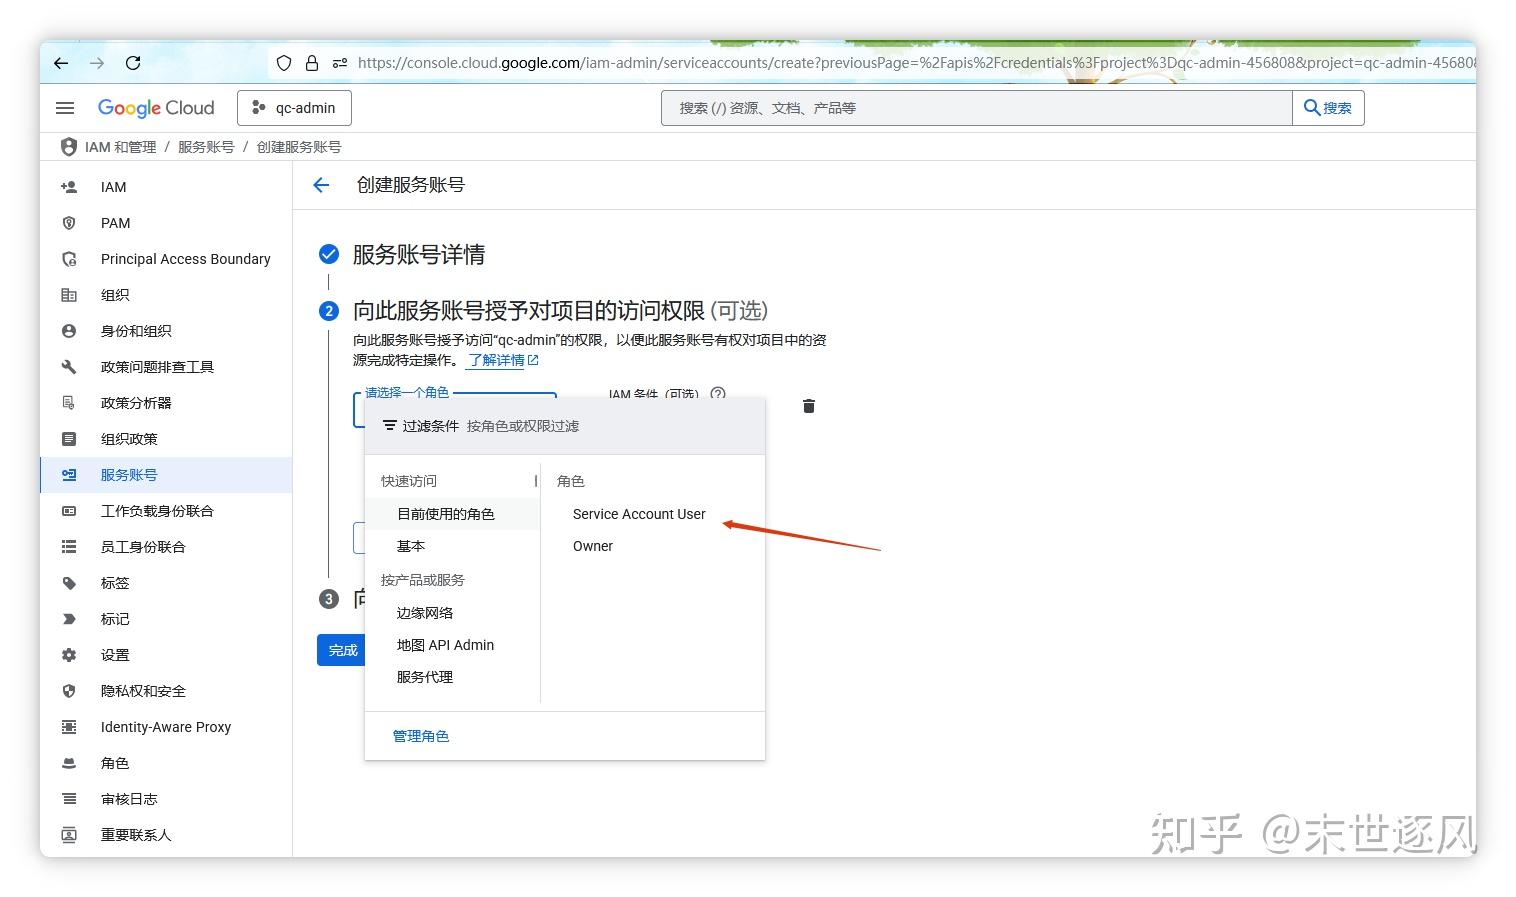1516x897 pixels.
Task: Delete the role row with trash icon
Action: 808,406
